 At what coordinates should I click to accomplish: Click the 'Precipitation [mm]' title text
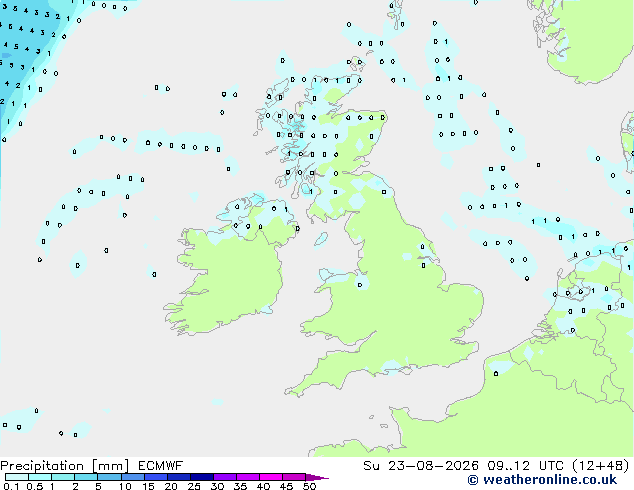pos(65,466)
